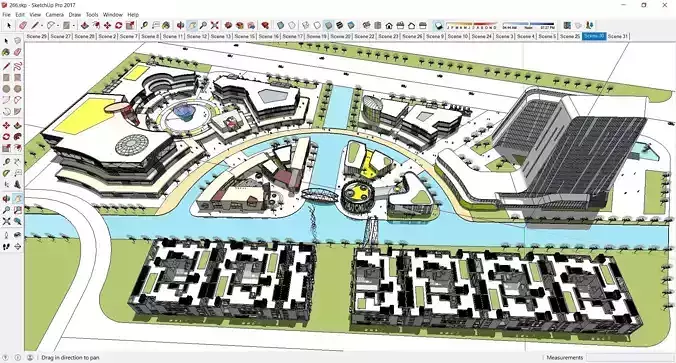Enable Shaded With Textures face style
Image resolution: width=676 pixels, height=363 pixels.
click(x=340, y=25)
